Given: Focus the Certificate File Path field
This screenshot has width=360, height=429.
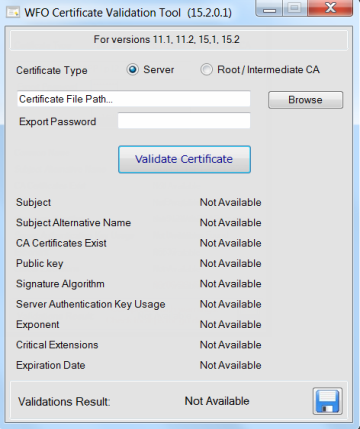Looking at the screenshot, I should pyautogui.click(x=134, y=99).
